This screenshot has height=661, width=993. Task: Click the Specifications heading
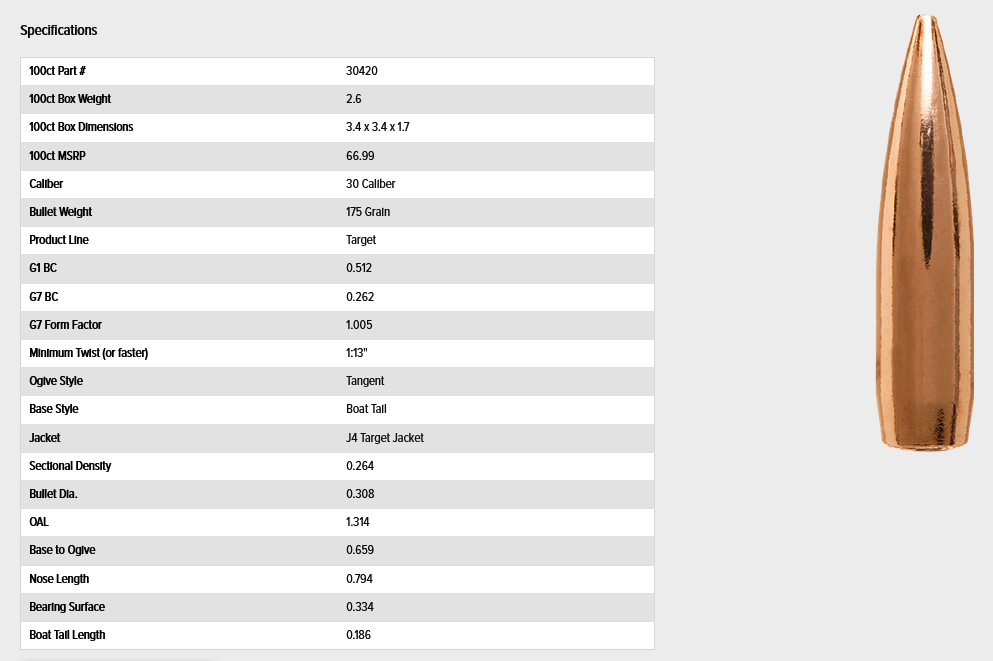click(58, 30)
